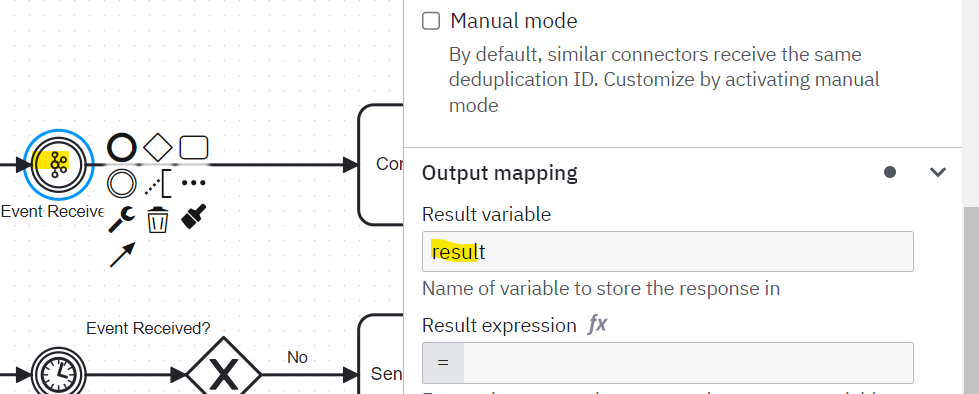Click 'Name of variable to store' hint
The height and width of the screenshot is (394, 979).
[601, 289]
